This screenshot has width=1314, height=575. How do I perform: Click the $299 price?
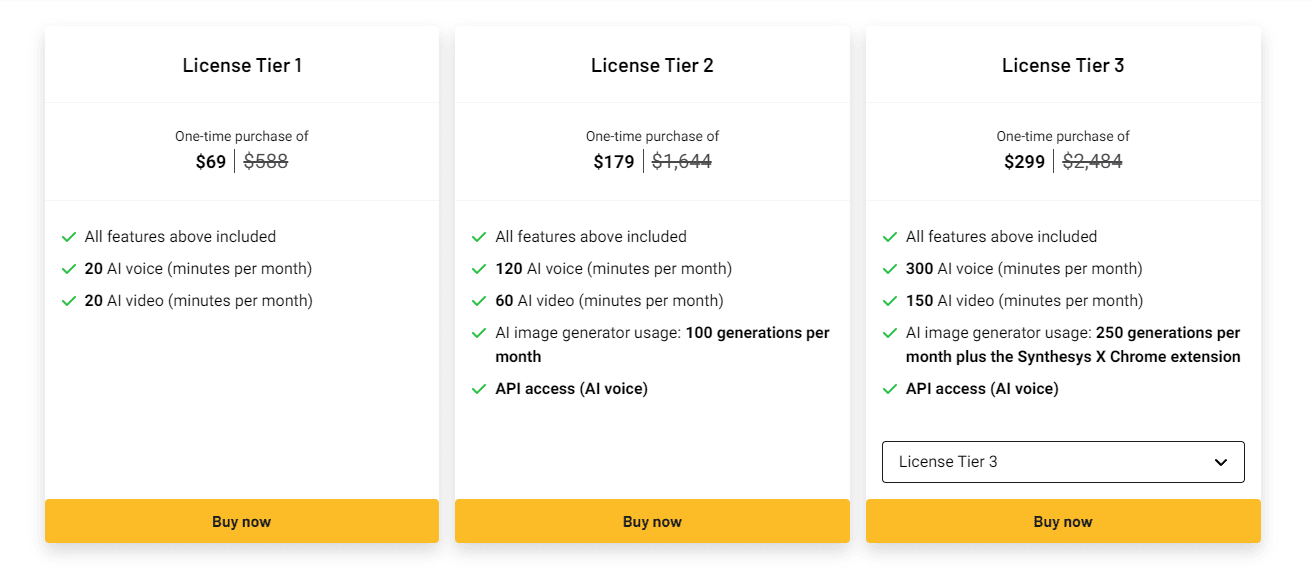(x=1025, y=162)
